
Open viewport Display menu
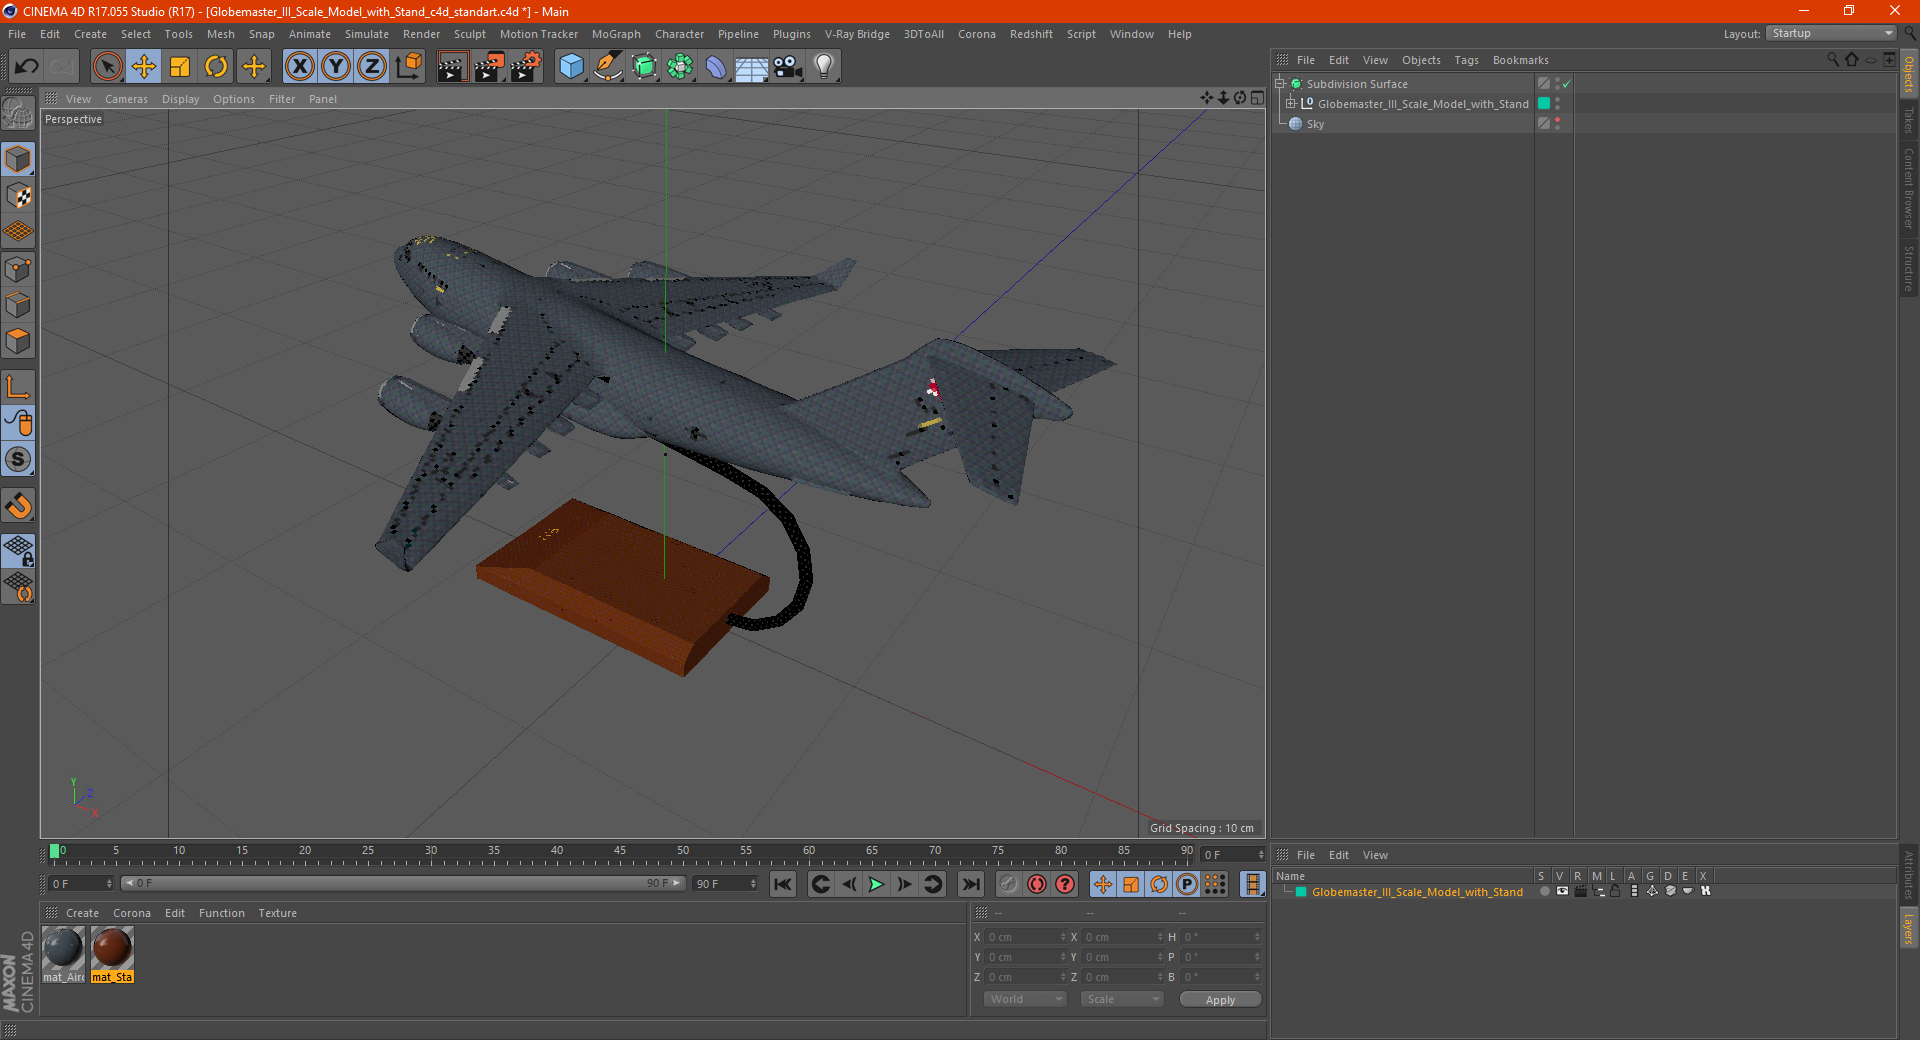pyautogui.click(x=181, y=99)
